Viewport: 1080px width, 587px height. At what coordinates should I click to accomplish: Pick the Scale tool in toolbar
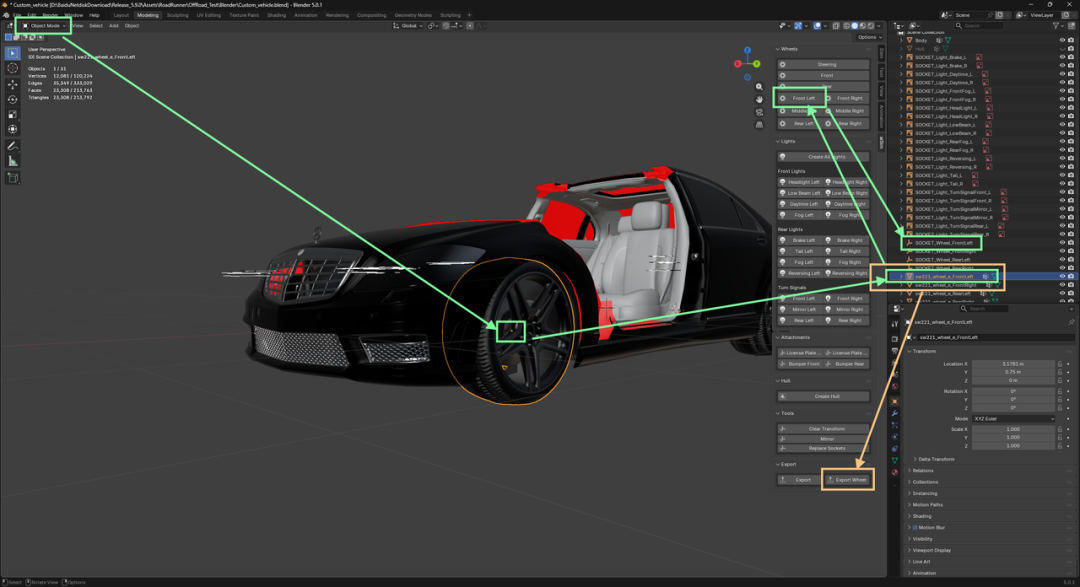12,114
